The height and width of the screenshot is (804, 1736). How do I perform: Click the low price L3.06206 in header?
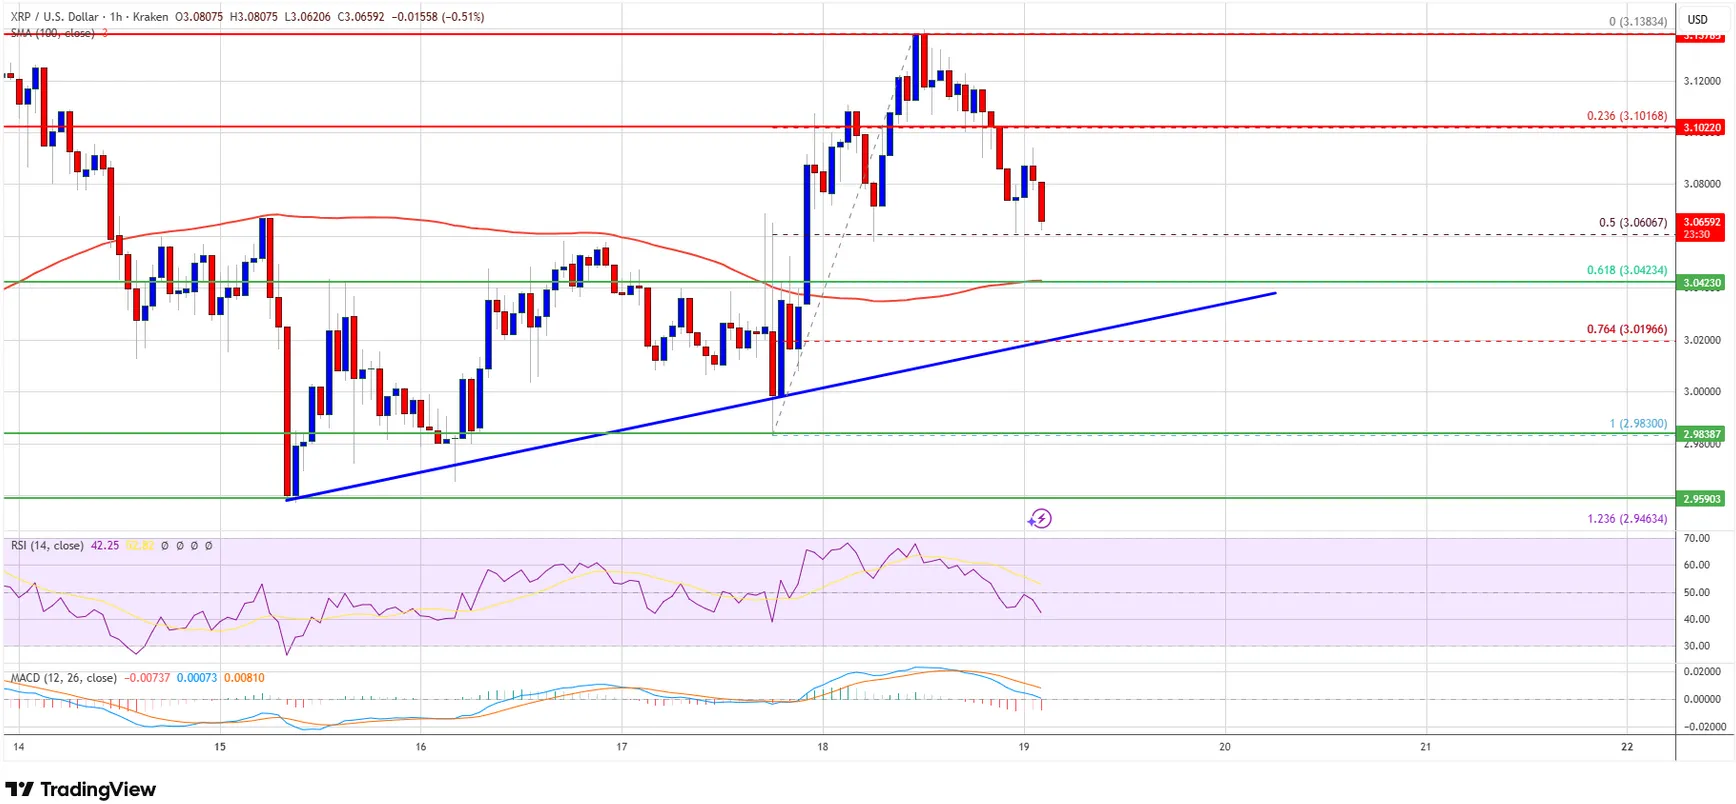[x=306, y=17]
